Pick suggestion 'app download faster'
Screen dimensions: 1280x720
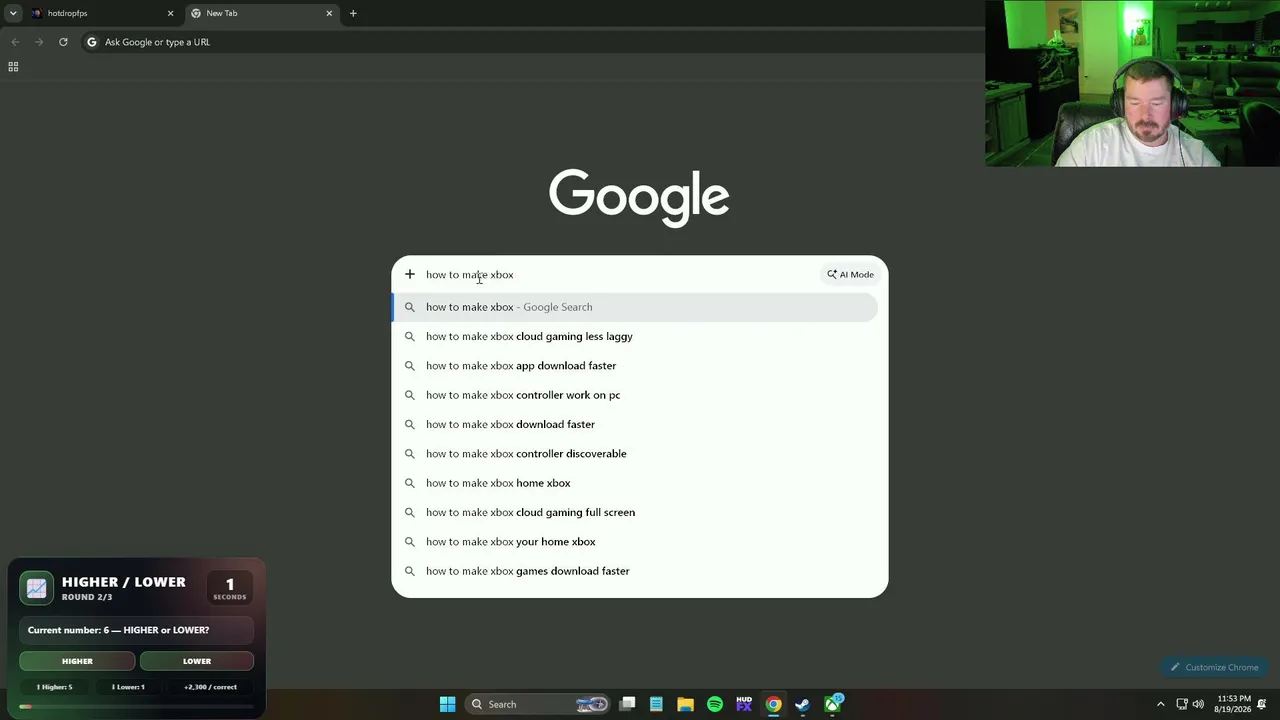click(x=635, y=366)
